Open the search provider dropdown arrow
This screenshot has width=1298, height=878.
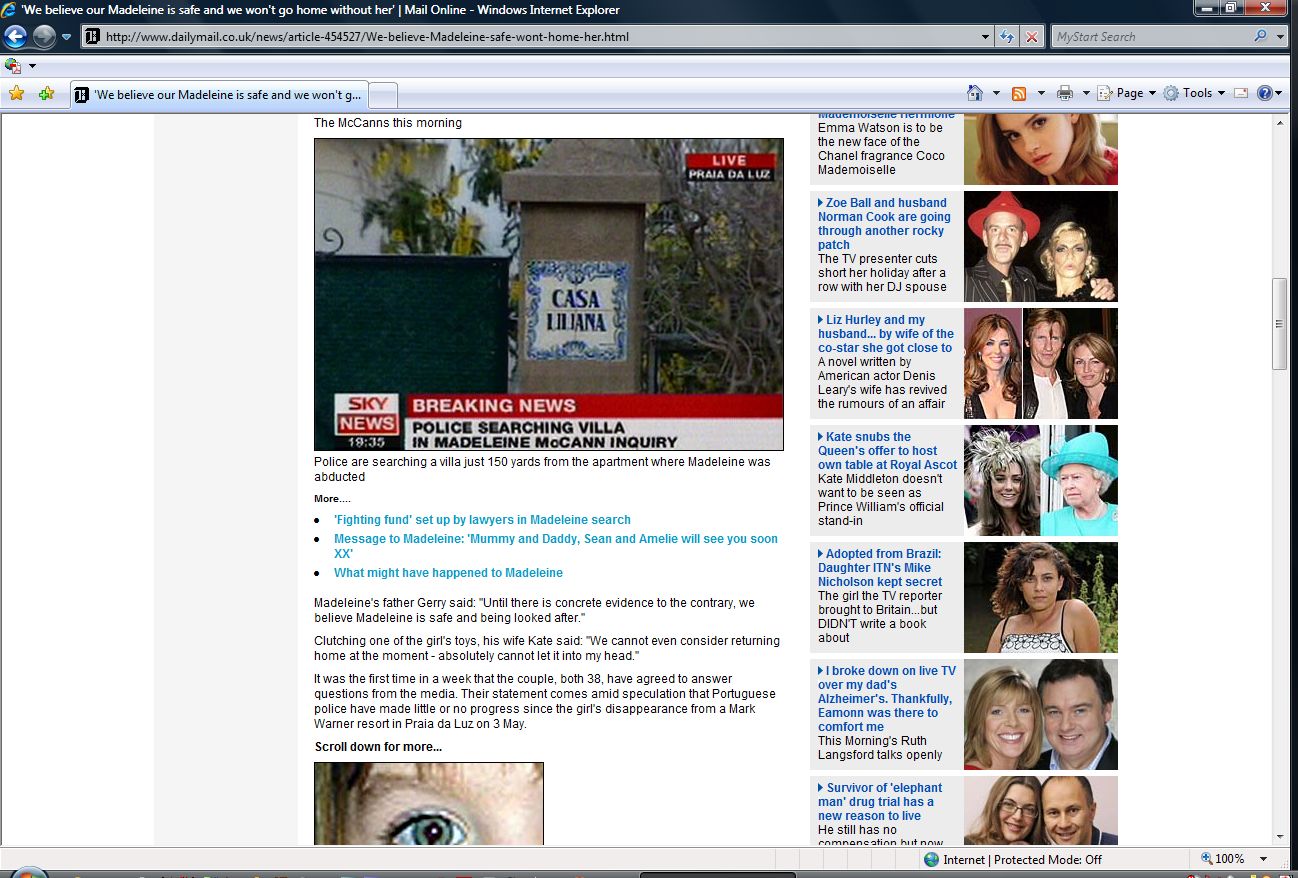coord(1281,36)
